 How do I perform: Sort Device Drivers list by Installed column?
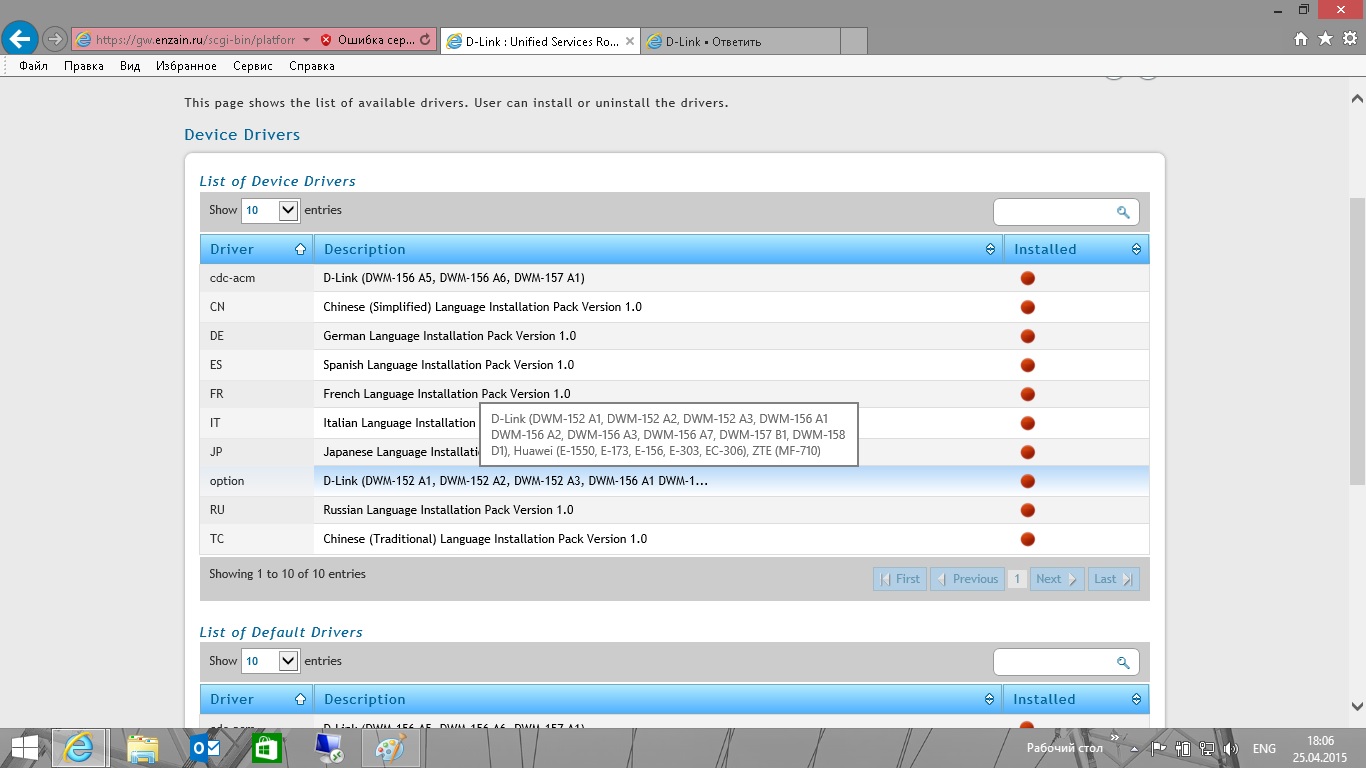tap(1077, 249)
